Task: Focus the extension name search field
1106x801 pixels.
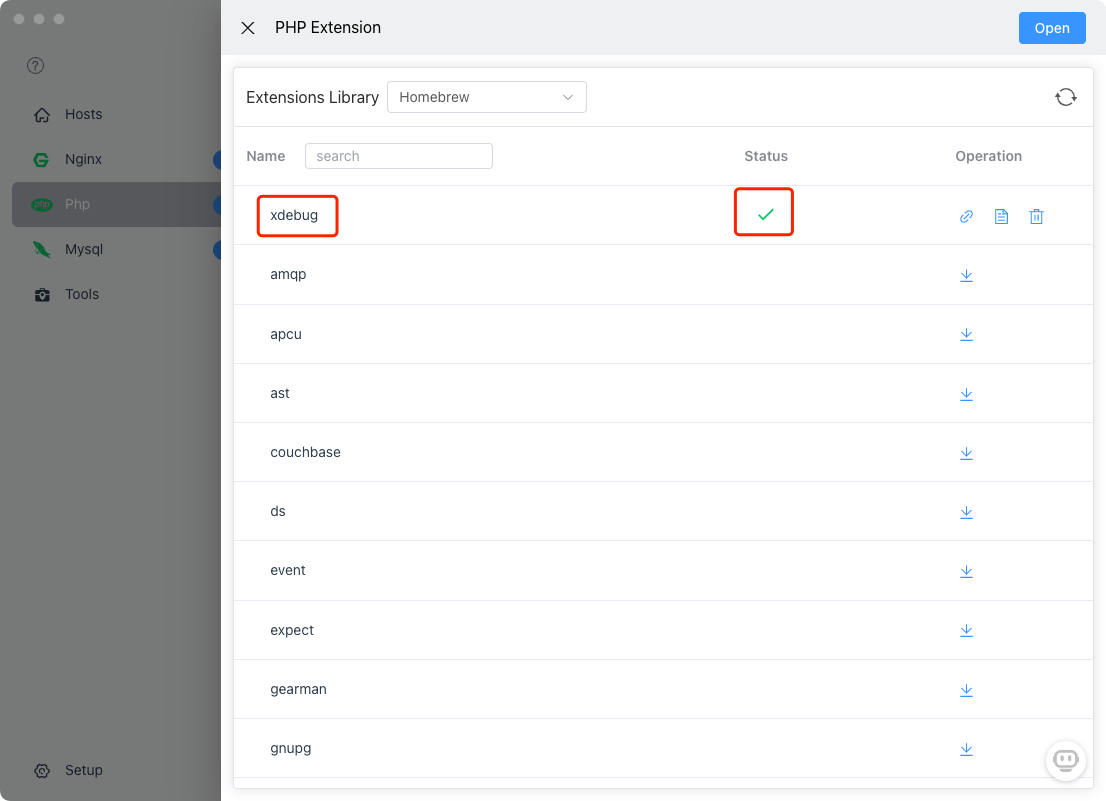Action: click(399, 156)
